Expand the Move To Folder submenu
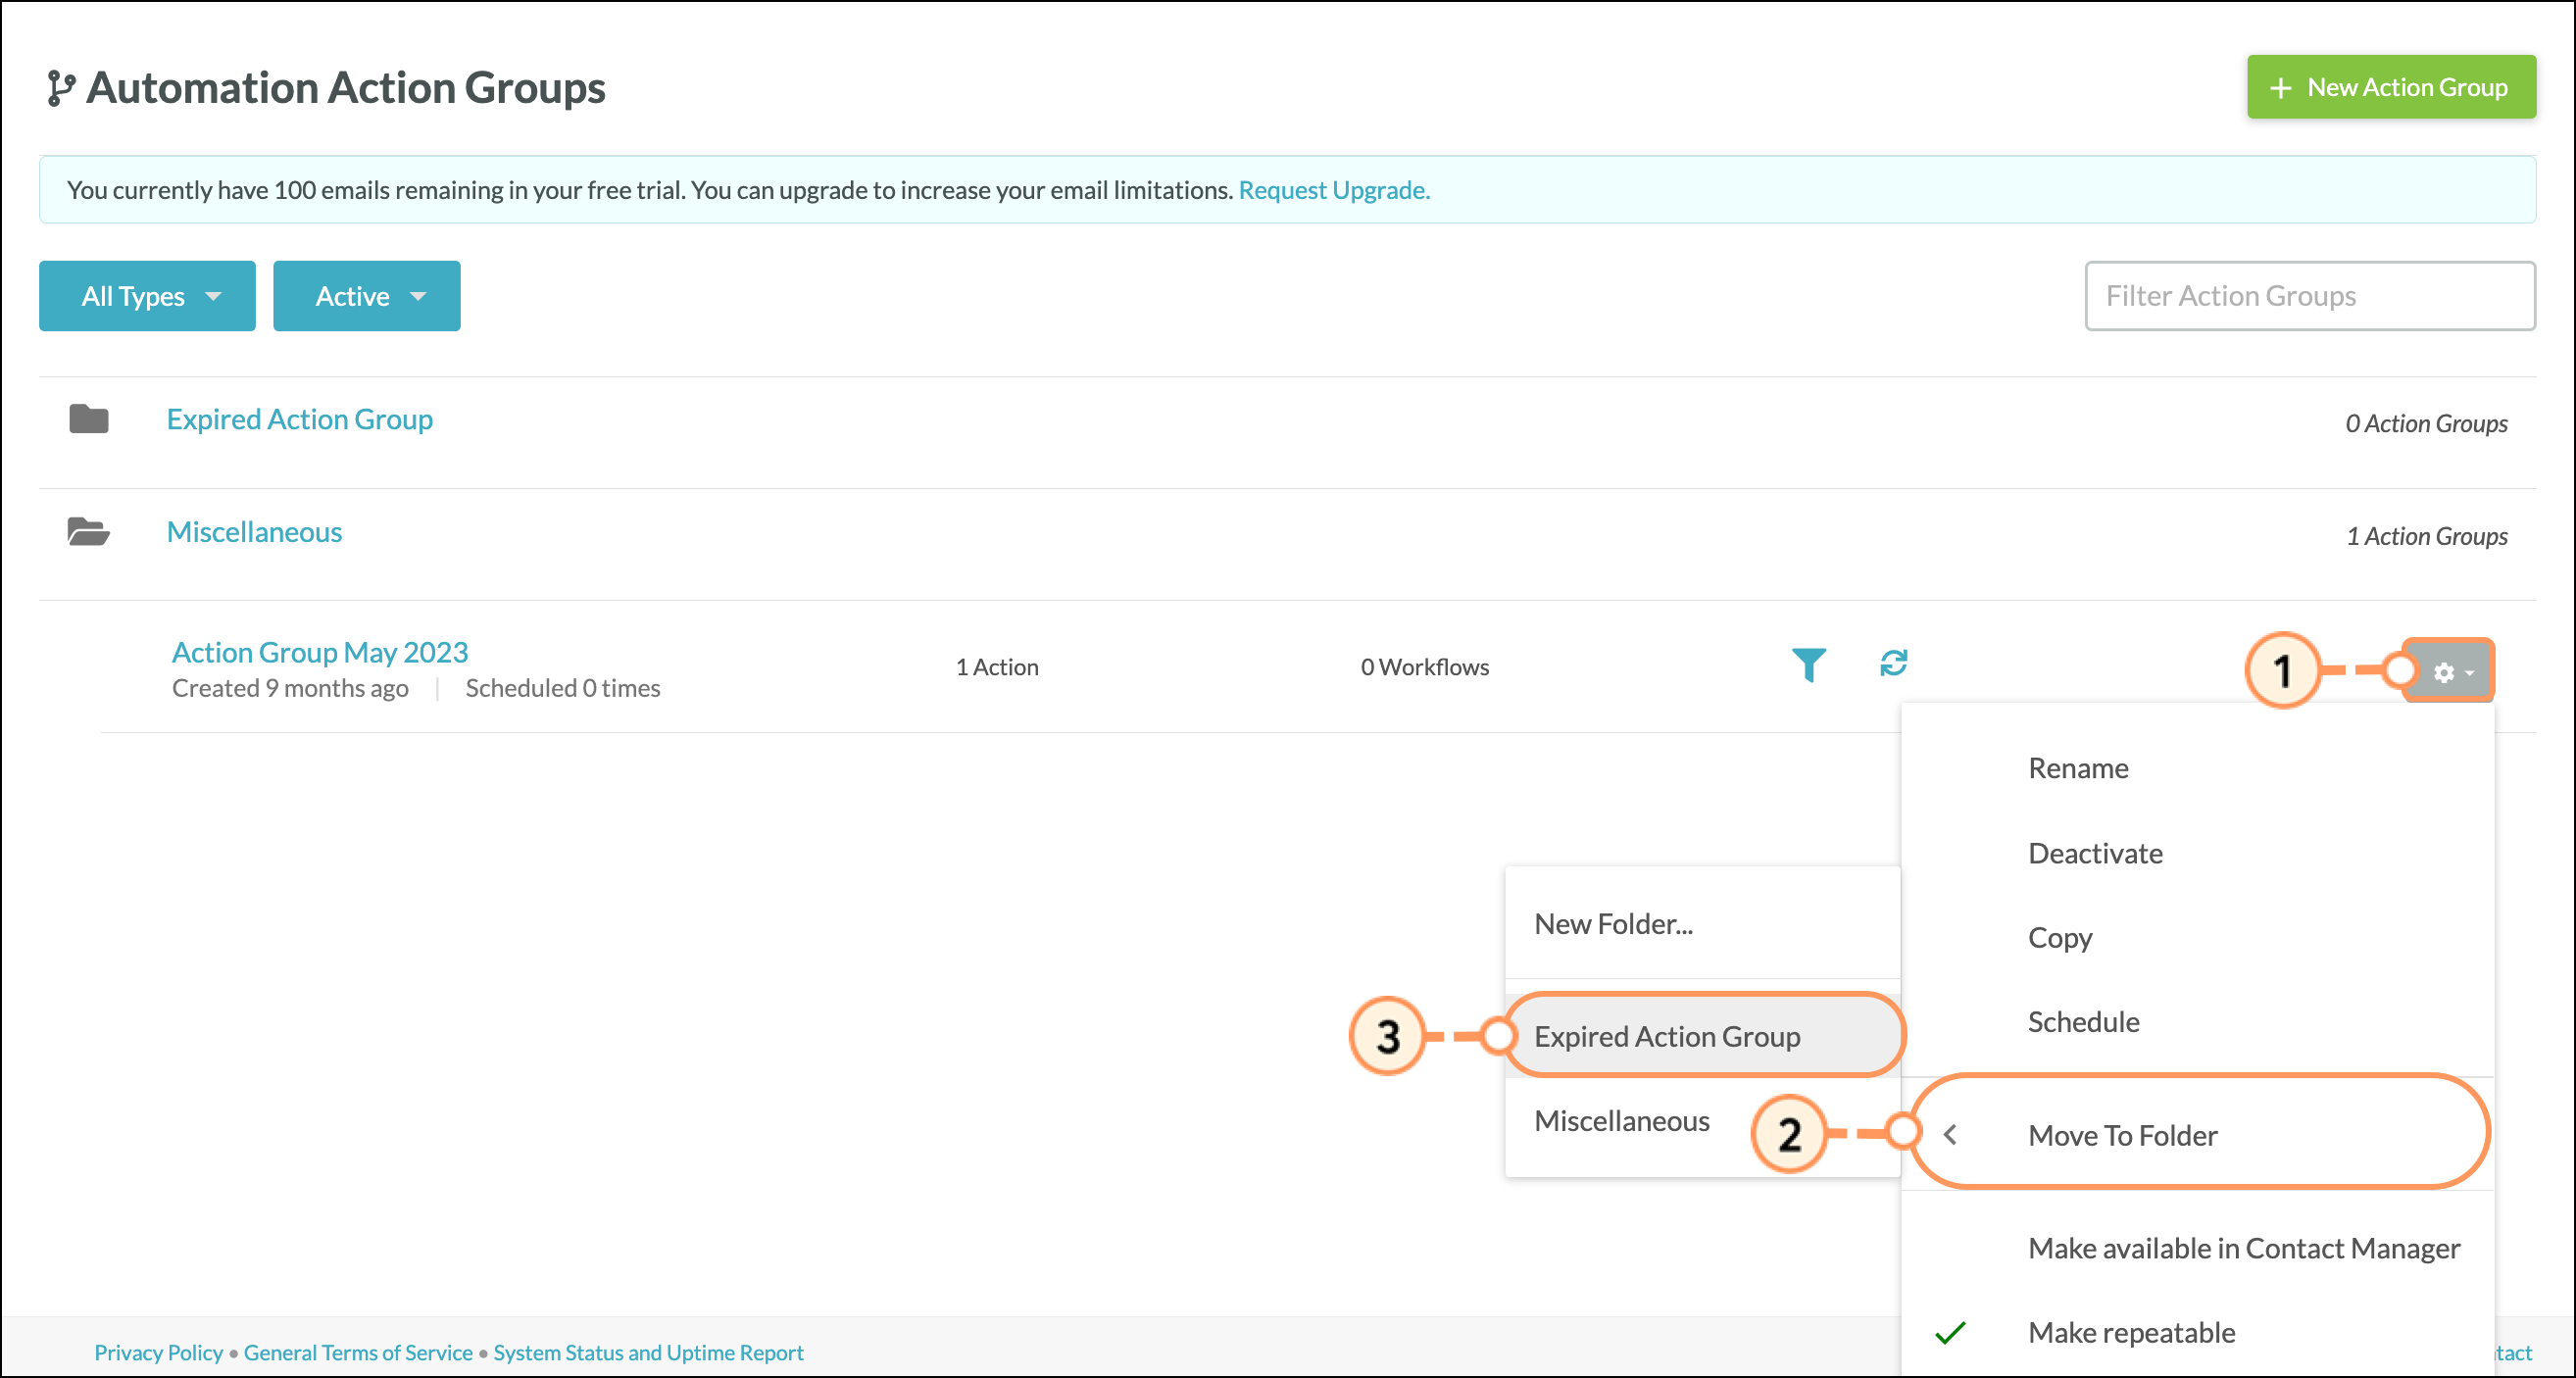 point(2198,1135)
